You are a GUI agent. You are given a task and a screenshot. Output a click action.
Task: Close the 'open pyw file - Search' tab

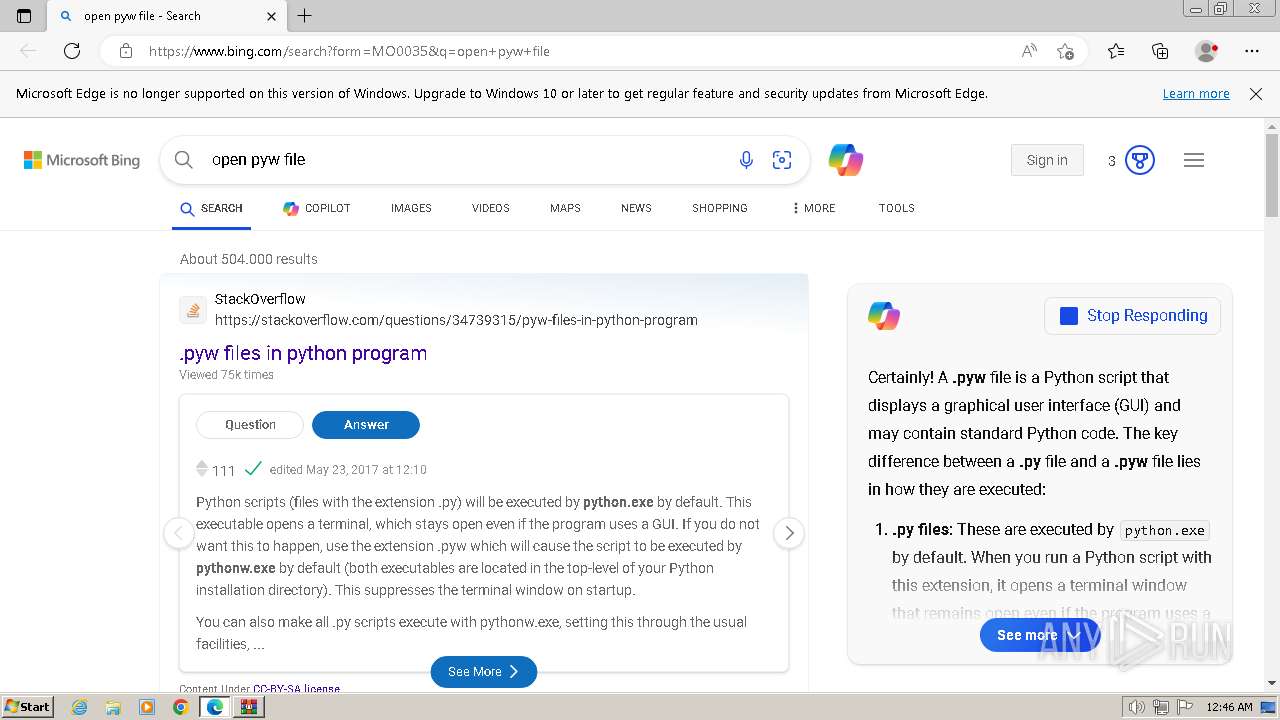(272, 16)
